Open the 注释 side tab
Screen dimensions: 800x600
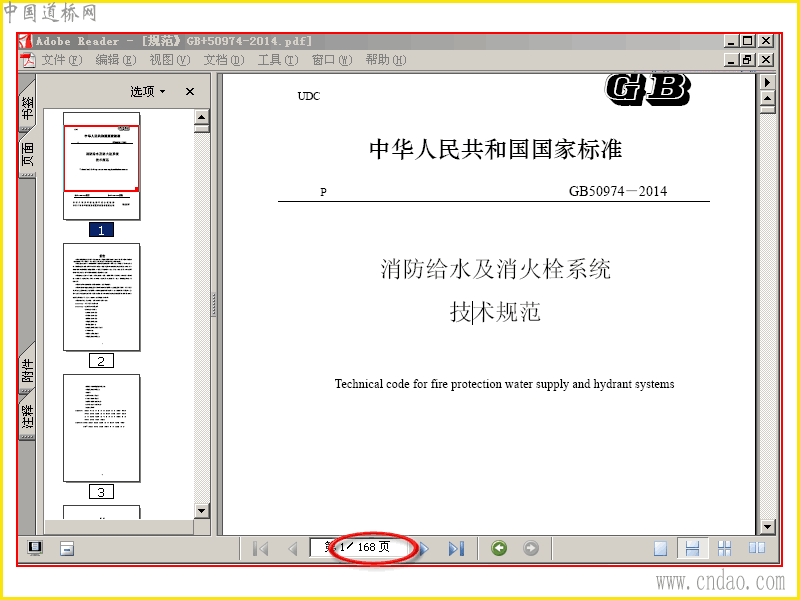(27, 416)
